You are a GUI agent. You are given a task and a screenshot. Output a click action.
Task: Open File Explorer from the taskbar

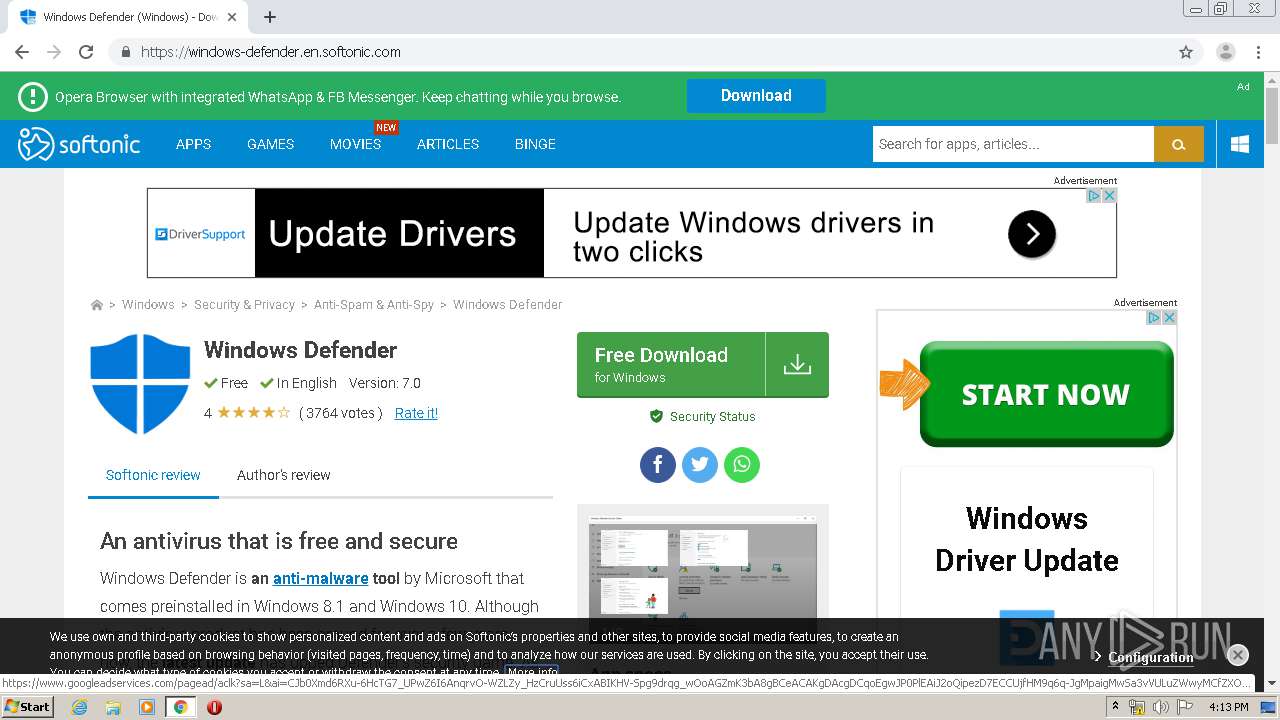pos(113,707)
